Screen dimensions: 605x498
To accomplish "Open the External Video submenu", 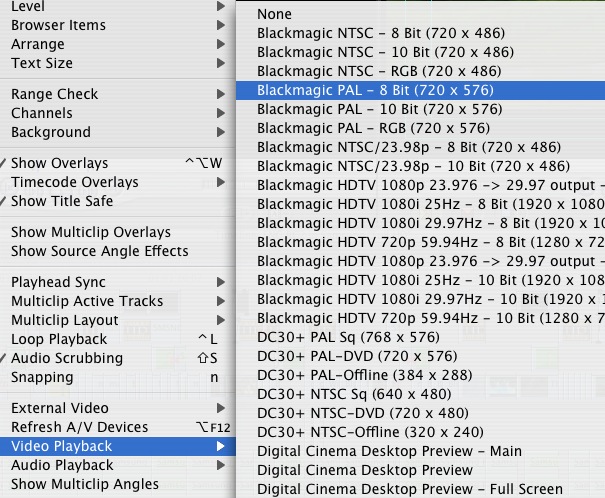I will coord(118,408).
